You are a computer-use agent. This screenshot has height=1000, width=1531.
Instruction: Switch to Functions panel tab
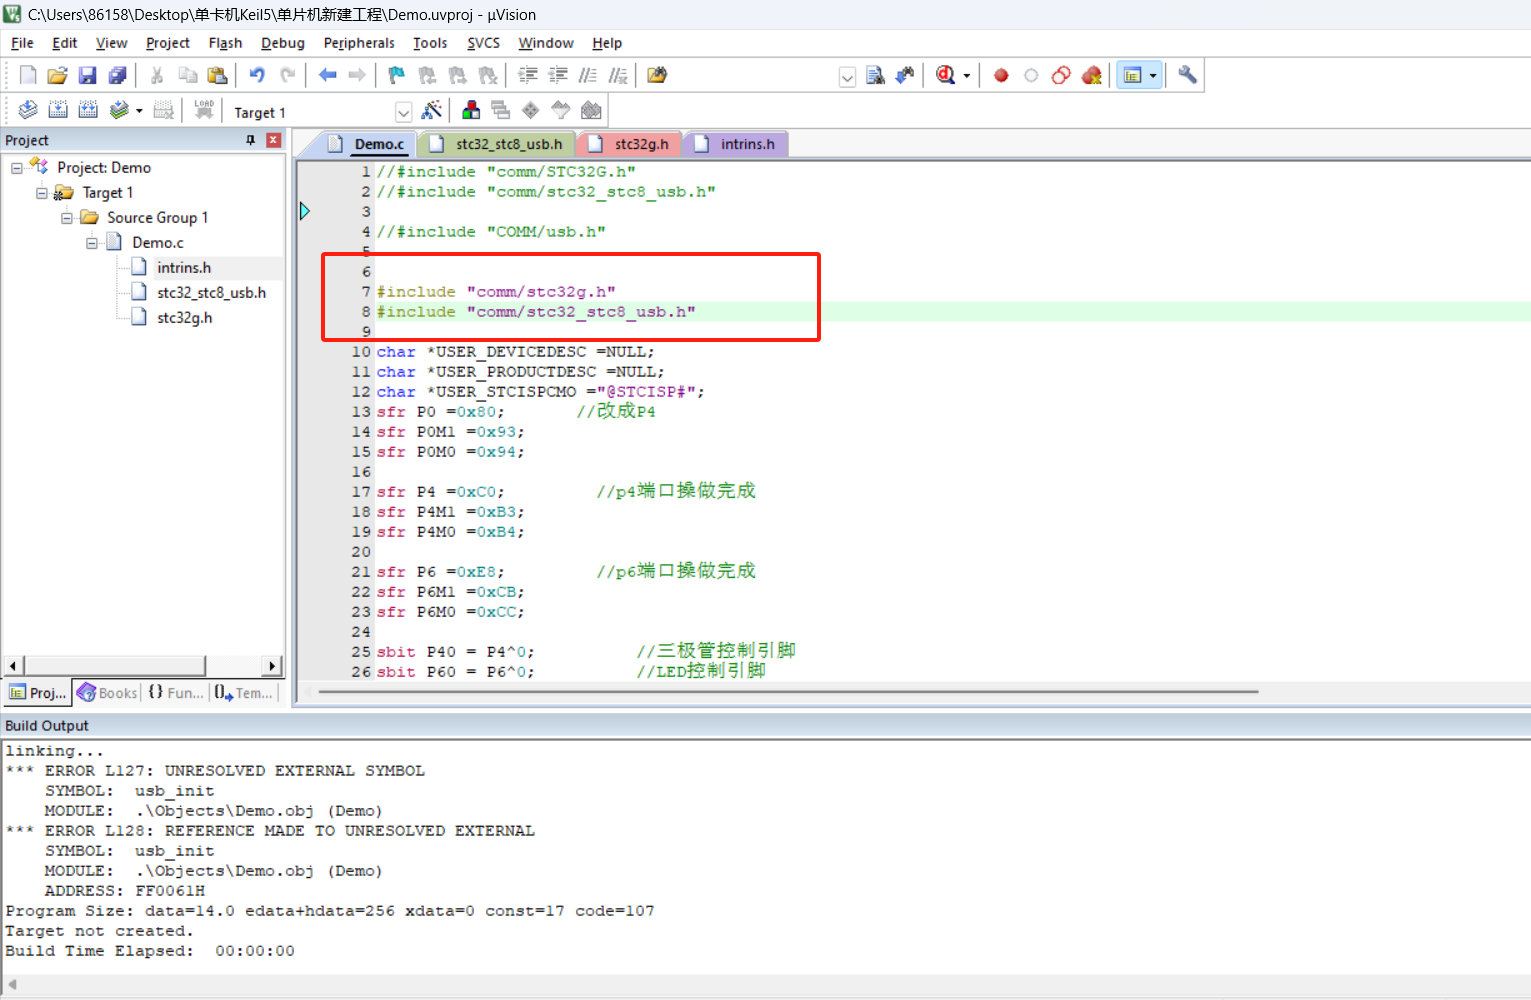pos(175,693)
